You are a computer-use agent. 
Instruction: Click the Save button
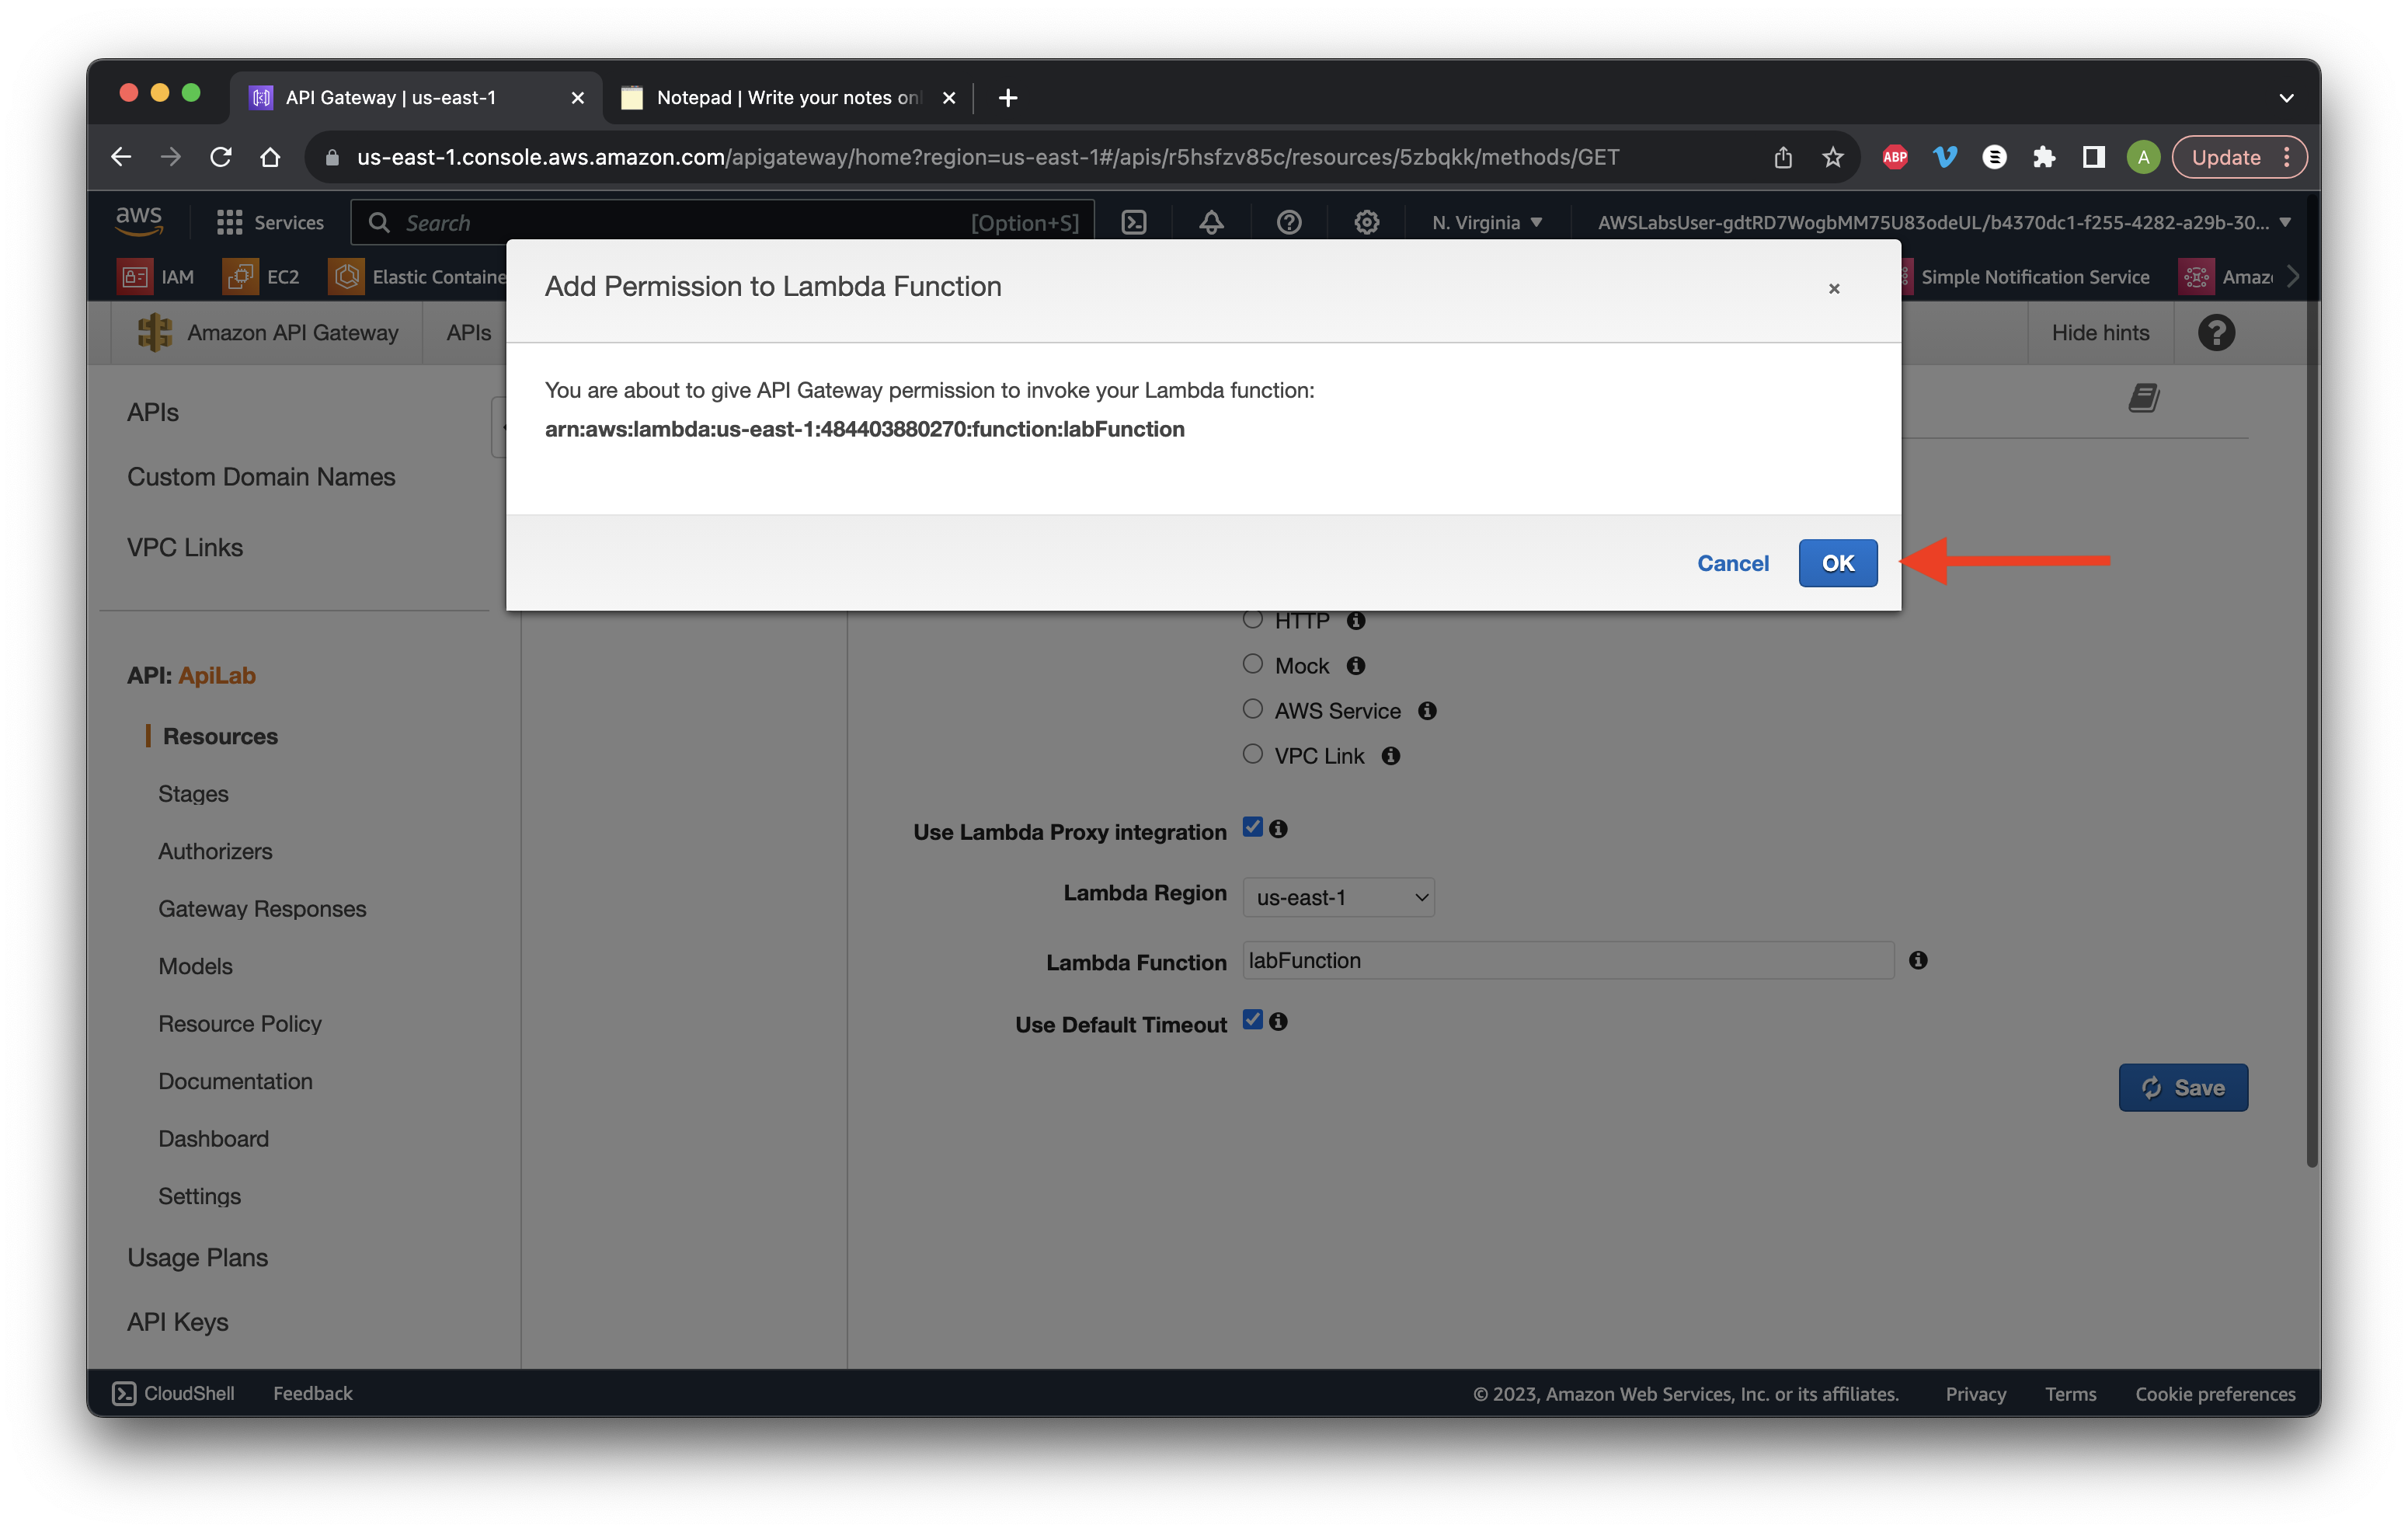click(2182, 1088)
